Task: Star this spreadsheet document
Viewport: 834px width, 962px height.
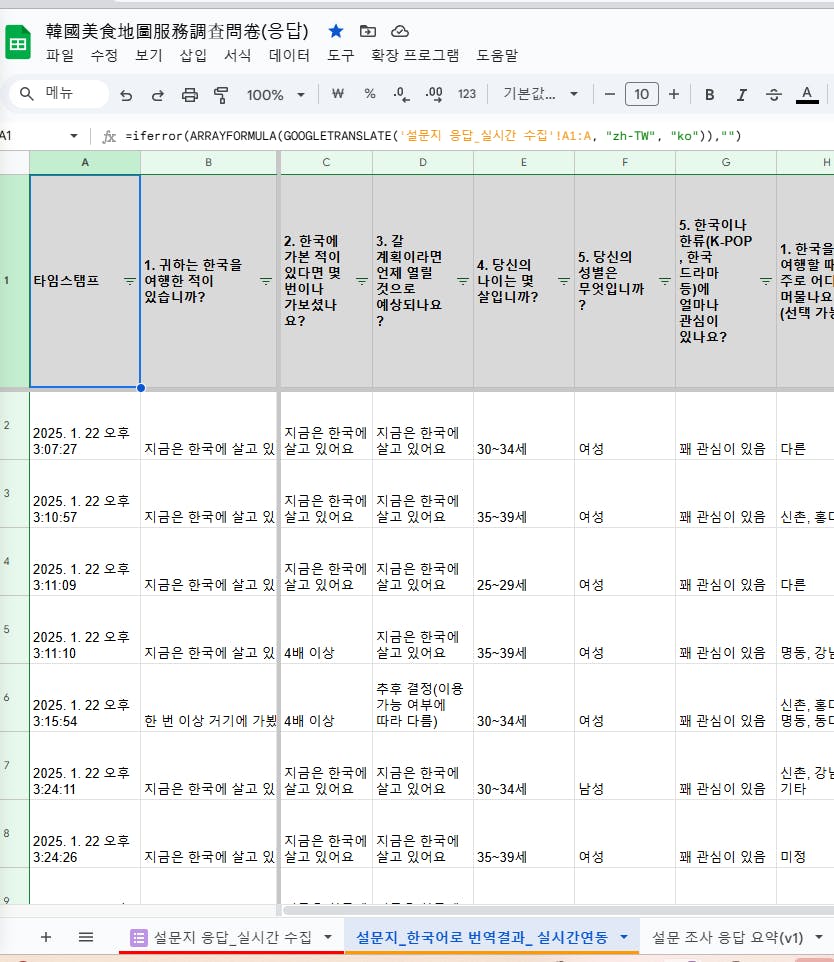Action: coord(336,31)
